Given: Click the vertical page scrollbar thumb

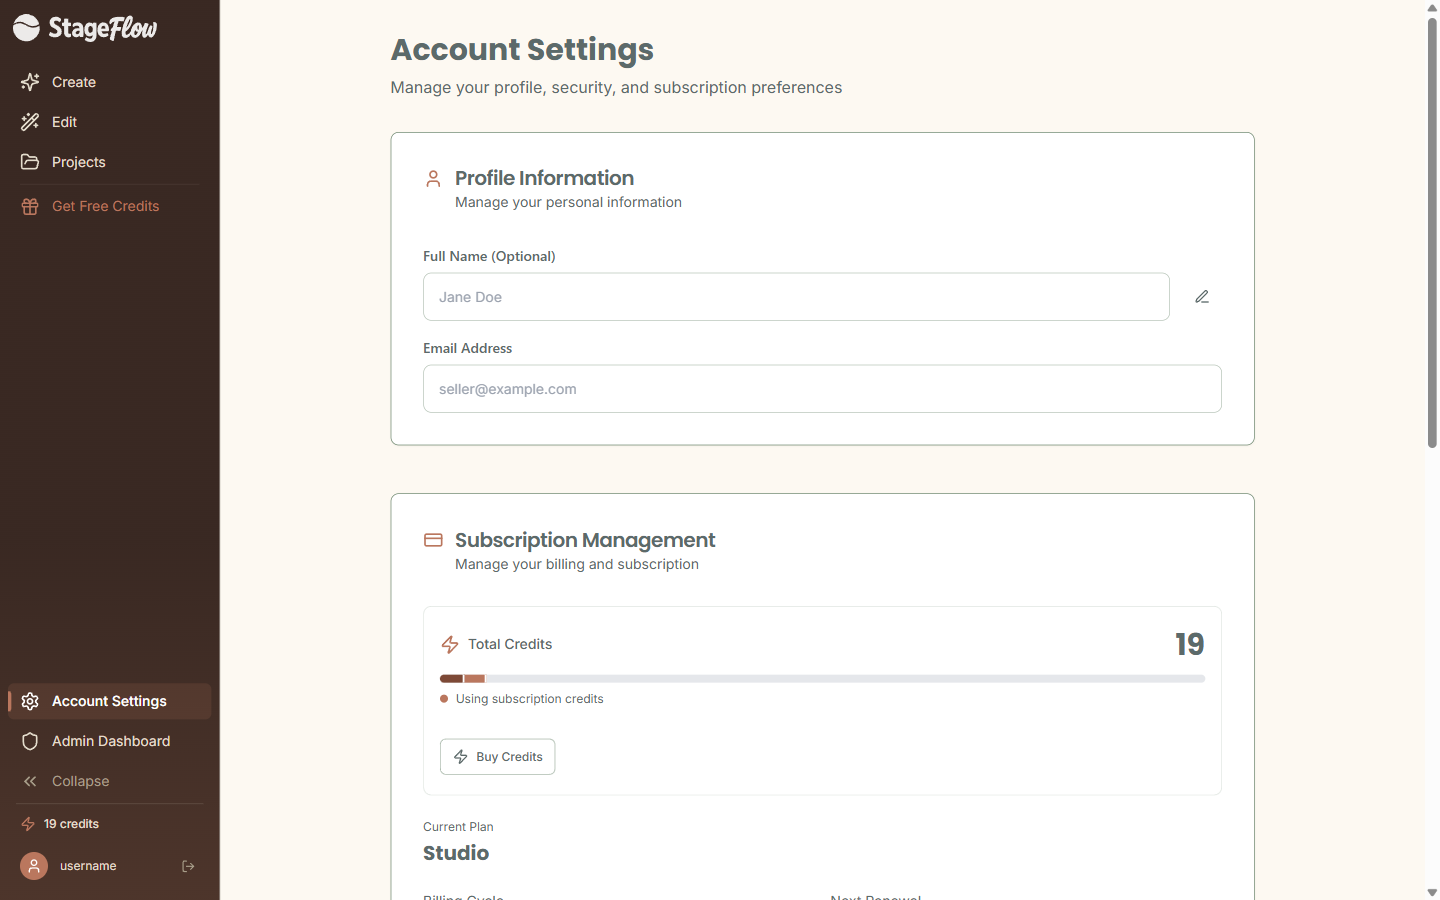Looking at the screenshot, I should click(1432, 232).
